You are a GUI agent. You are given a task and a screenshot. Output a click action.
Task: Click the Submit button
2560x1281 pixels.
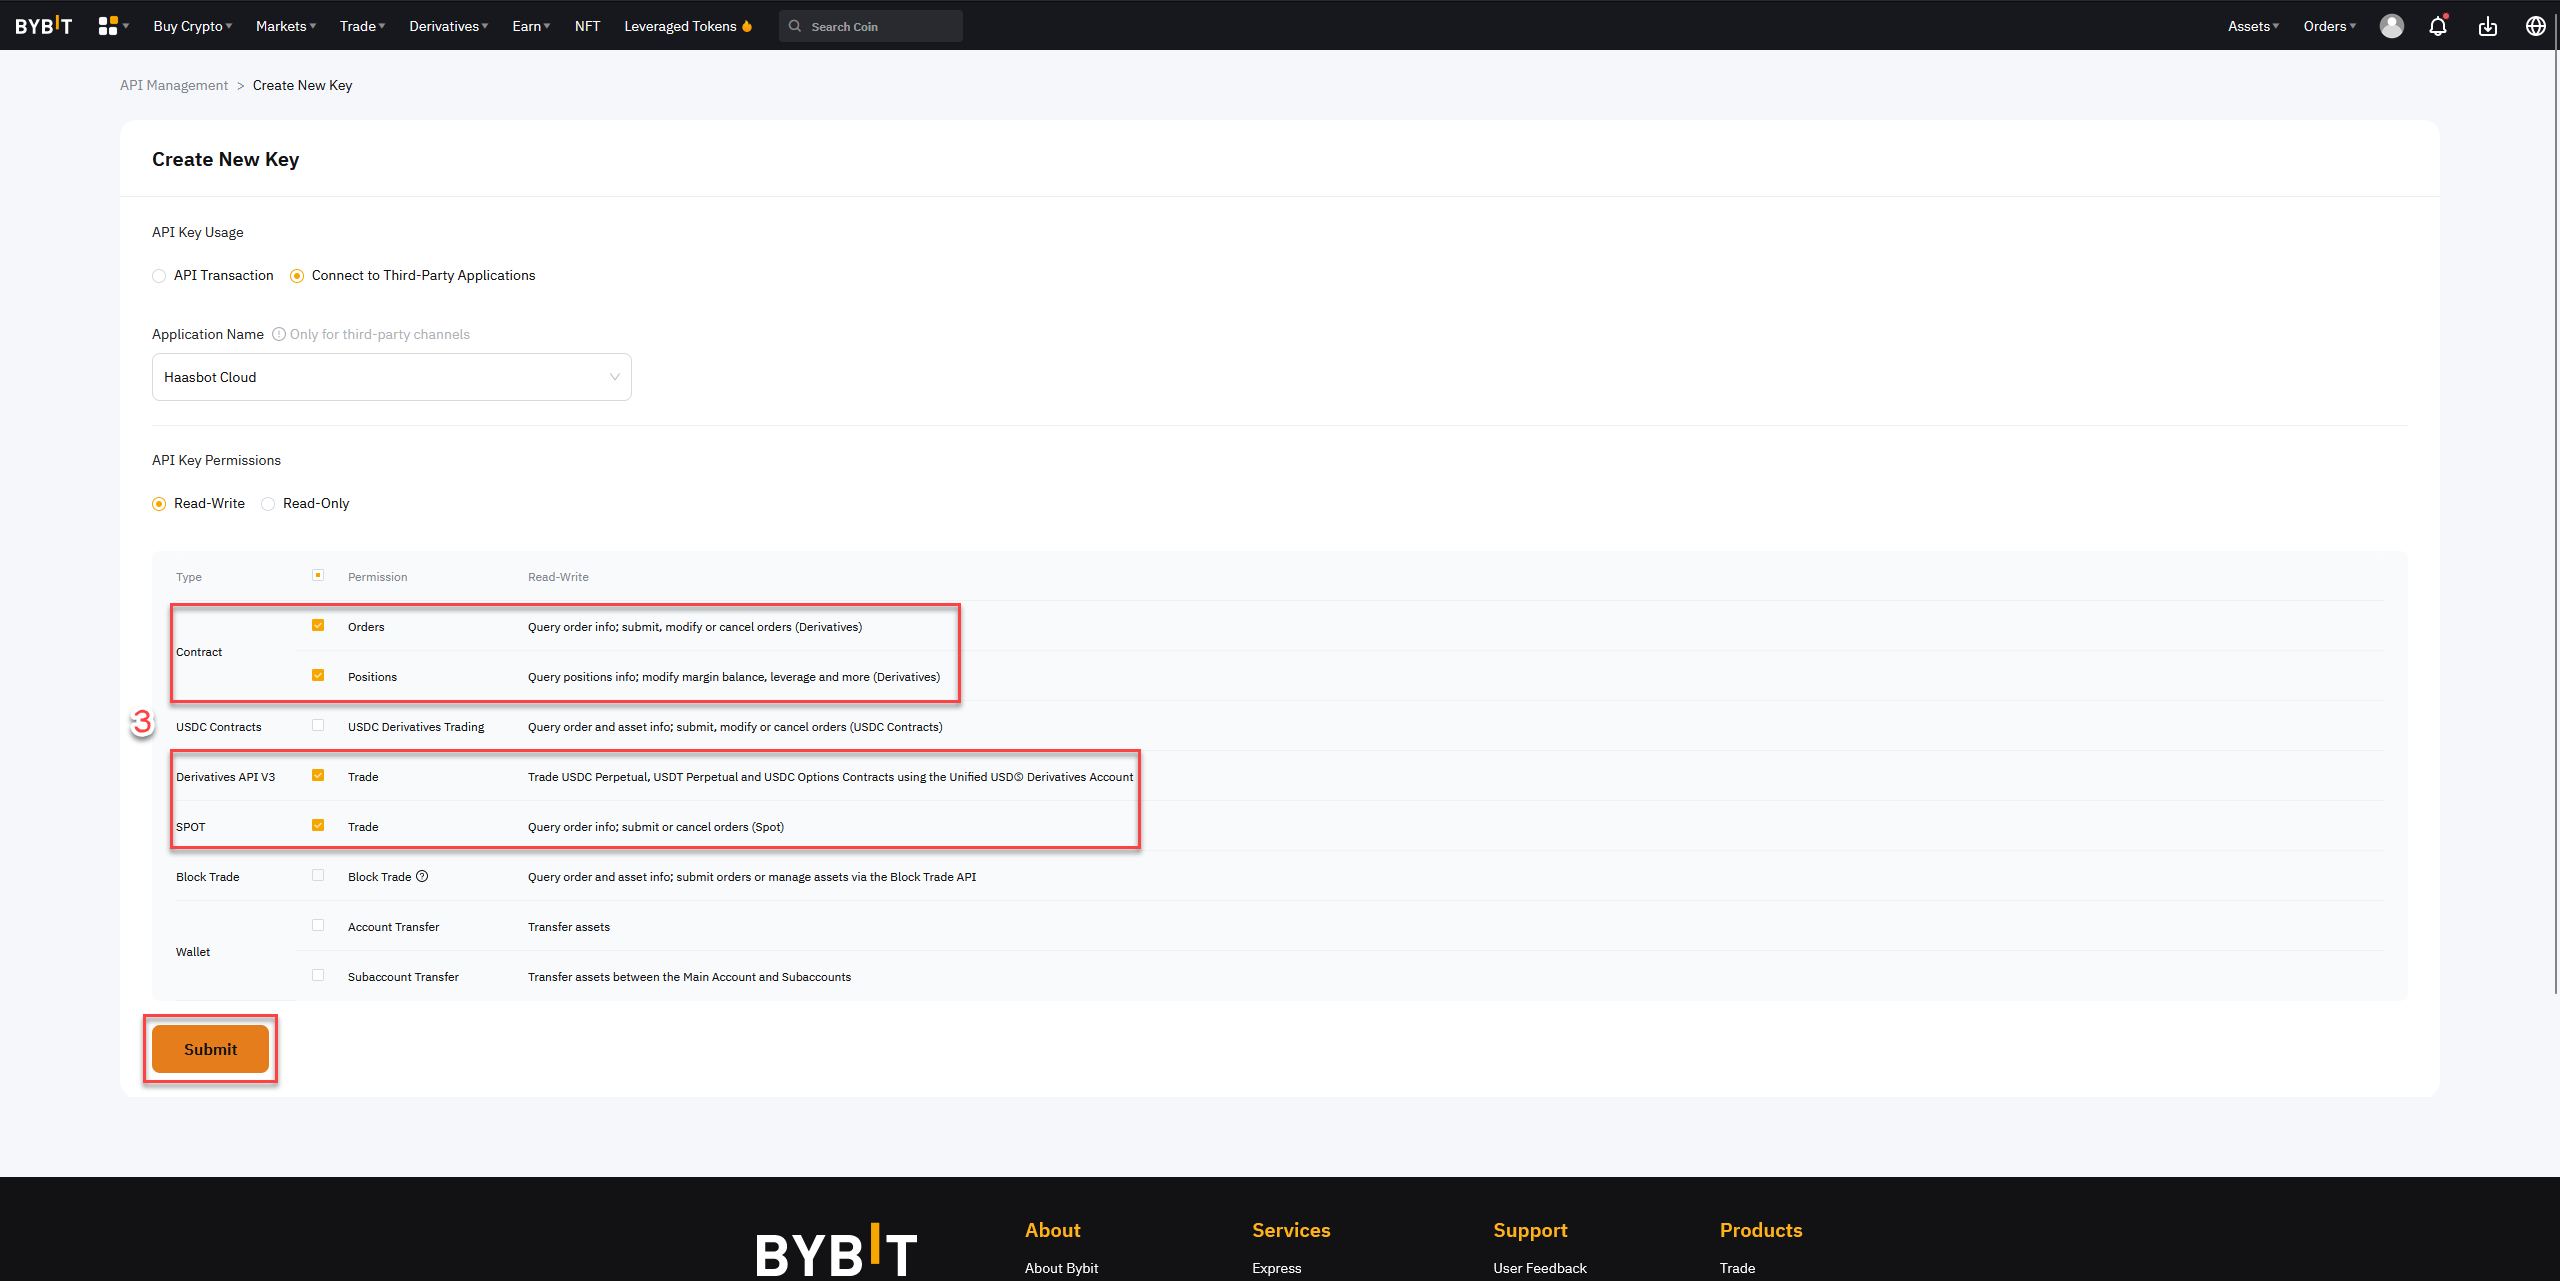[211, 1049]
